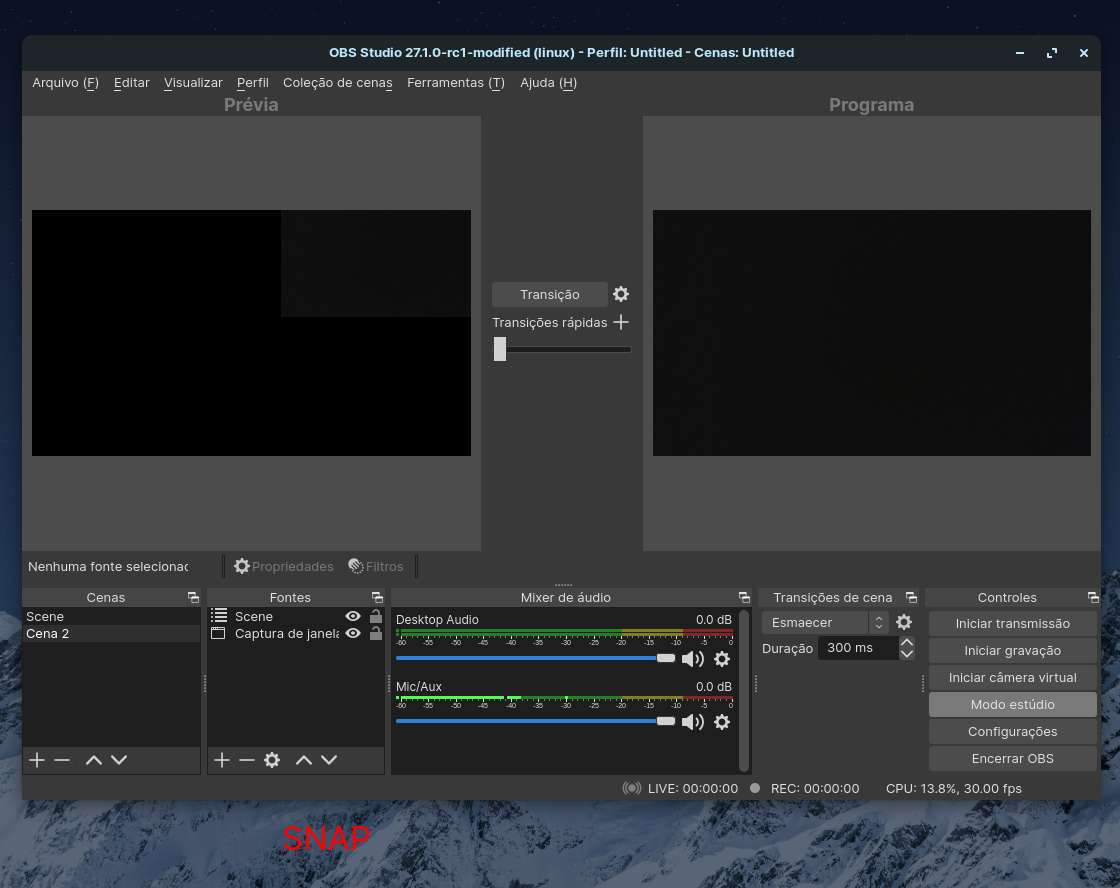Screen dimensions: 1120x888
Task: Adjust the Desktop Audio volume slider
Action: [x=535, y=658]
